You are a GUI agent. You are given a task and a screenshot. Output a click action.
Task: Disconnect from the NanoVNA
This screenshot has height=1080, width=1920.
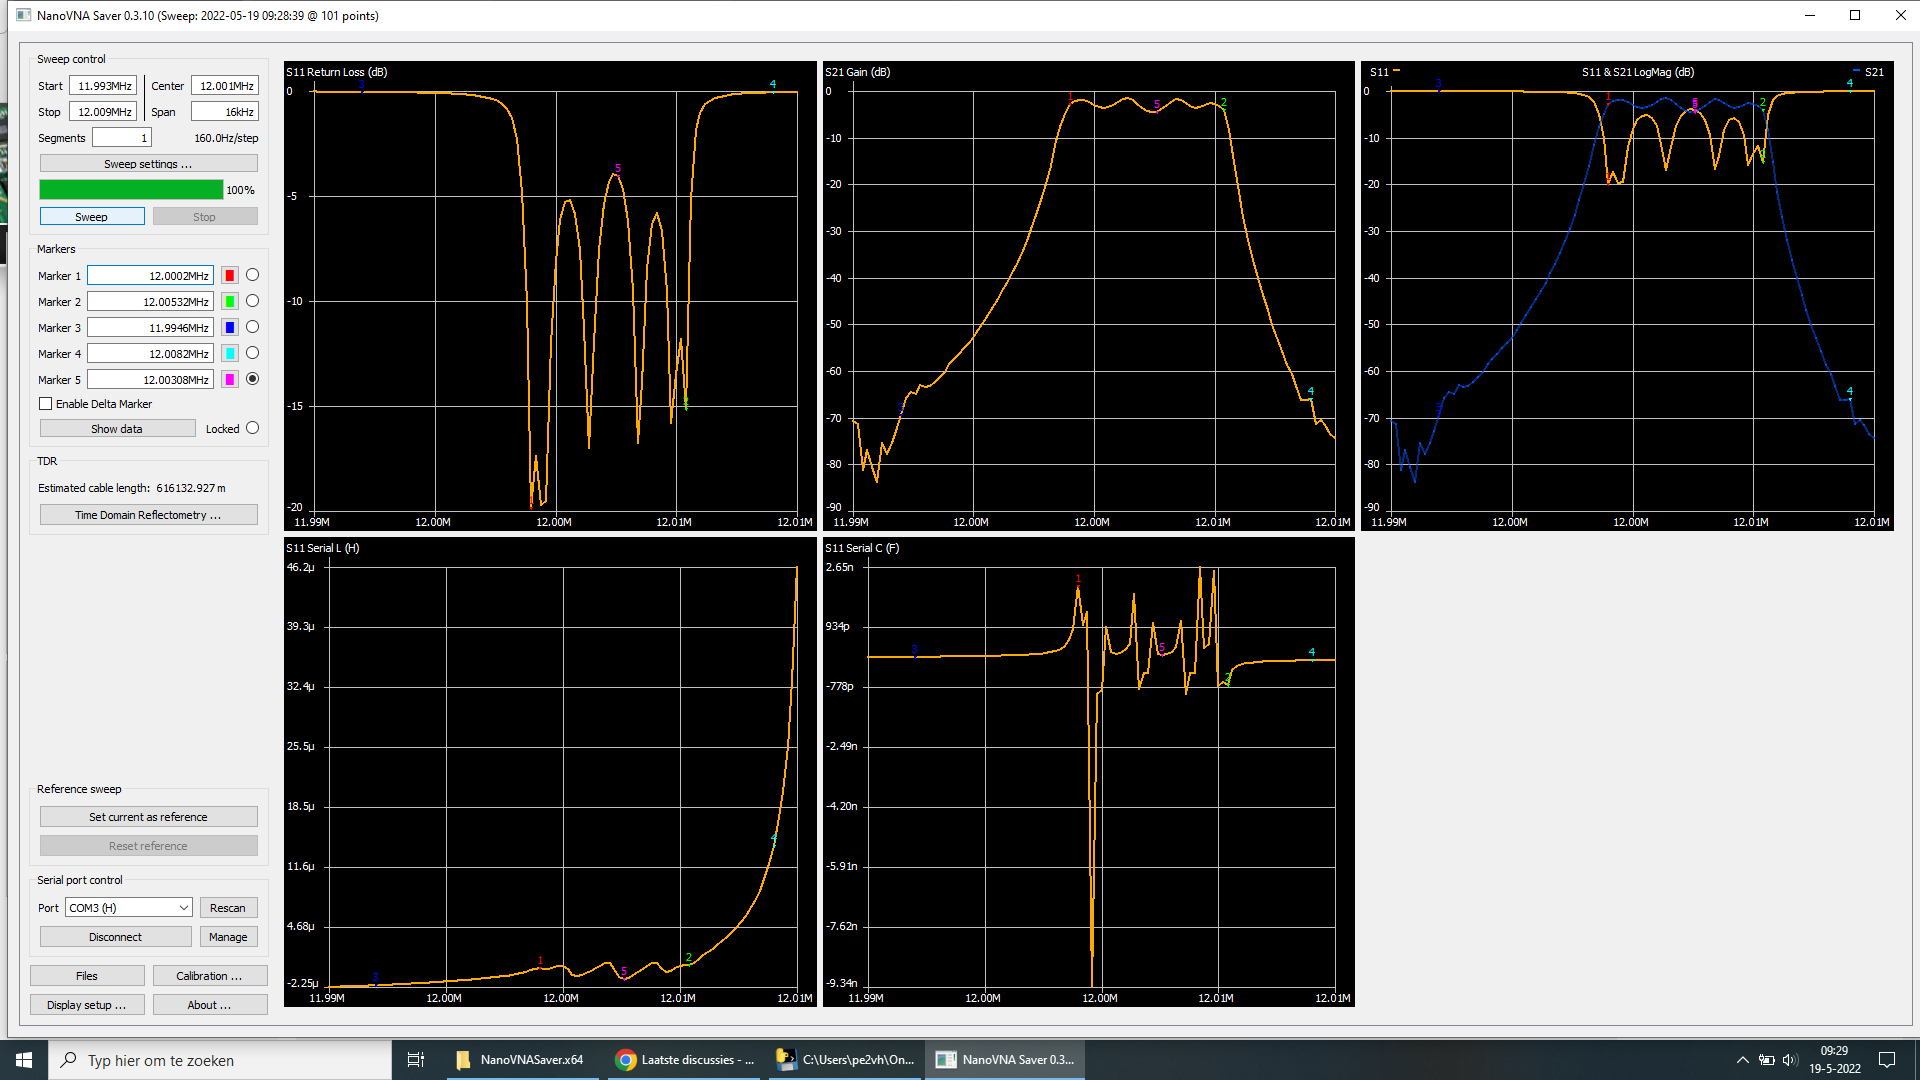(116, 937)
